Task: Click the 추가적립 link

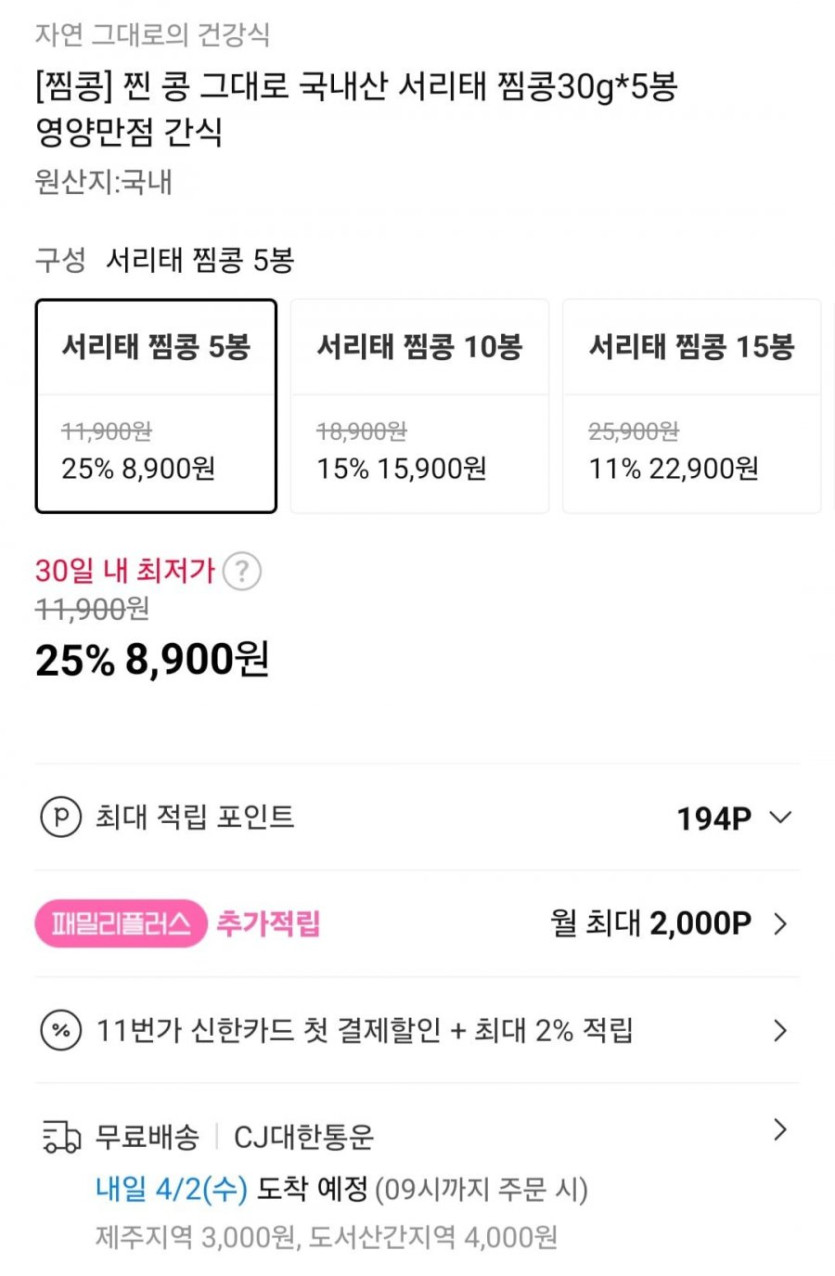Action: pos(268,924)
